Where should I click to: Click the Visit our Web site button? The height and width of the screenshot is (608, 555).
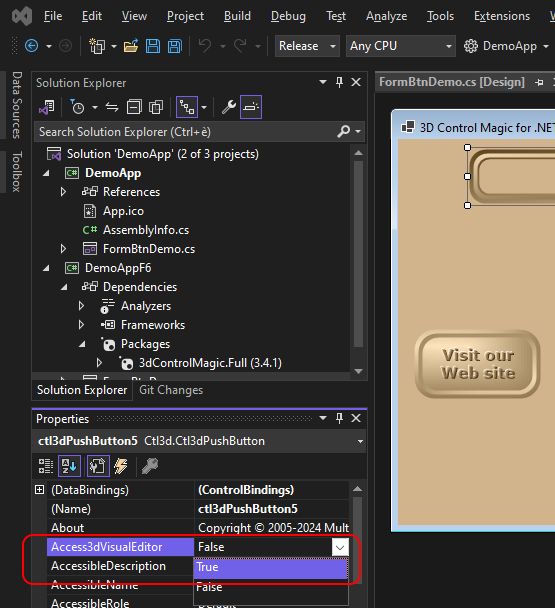(478, 364)
